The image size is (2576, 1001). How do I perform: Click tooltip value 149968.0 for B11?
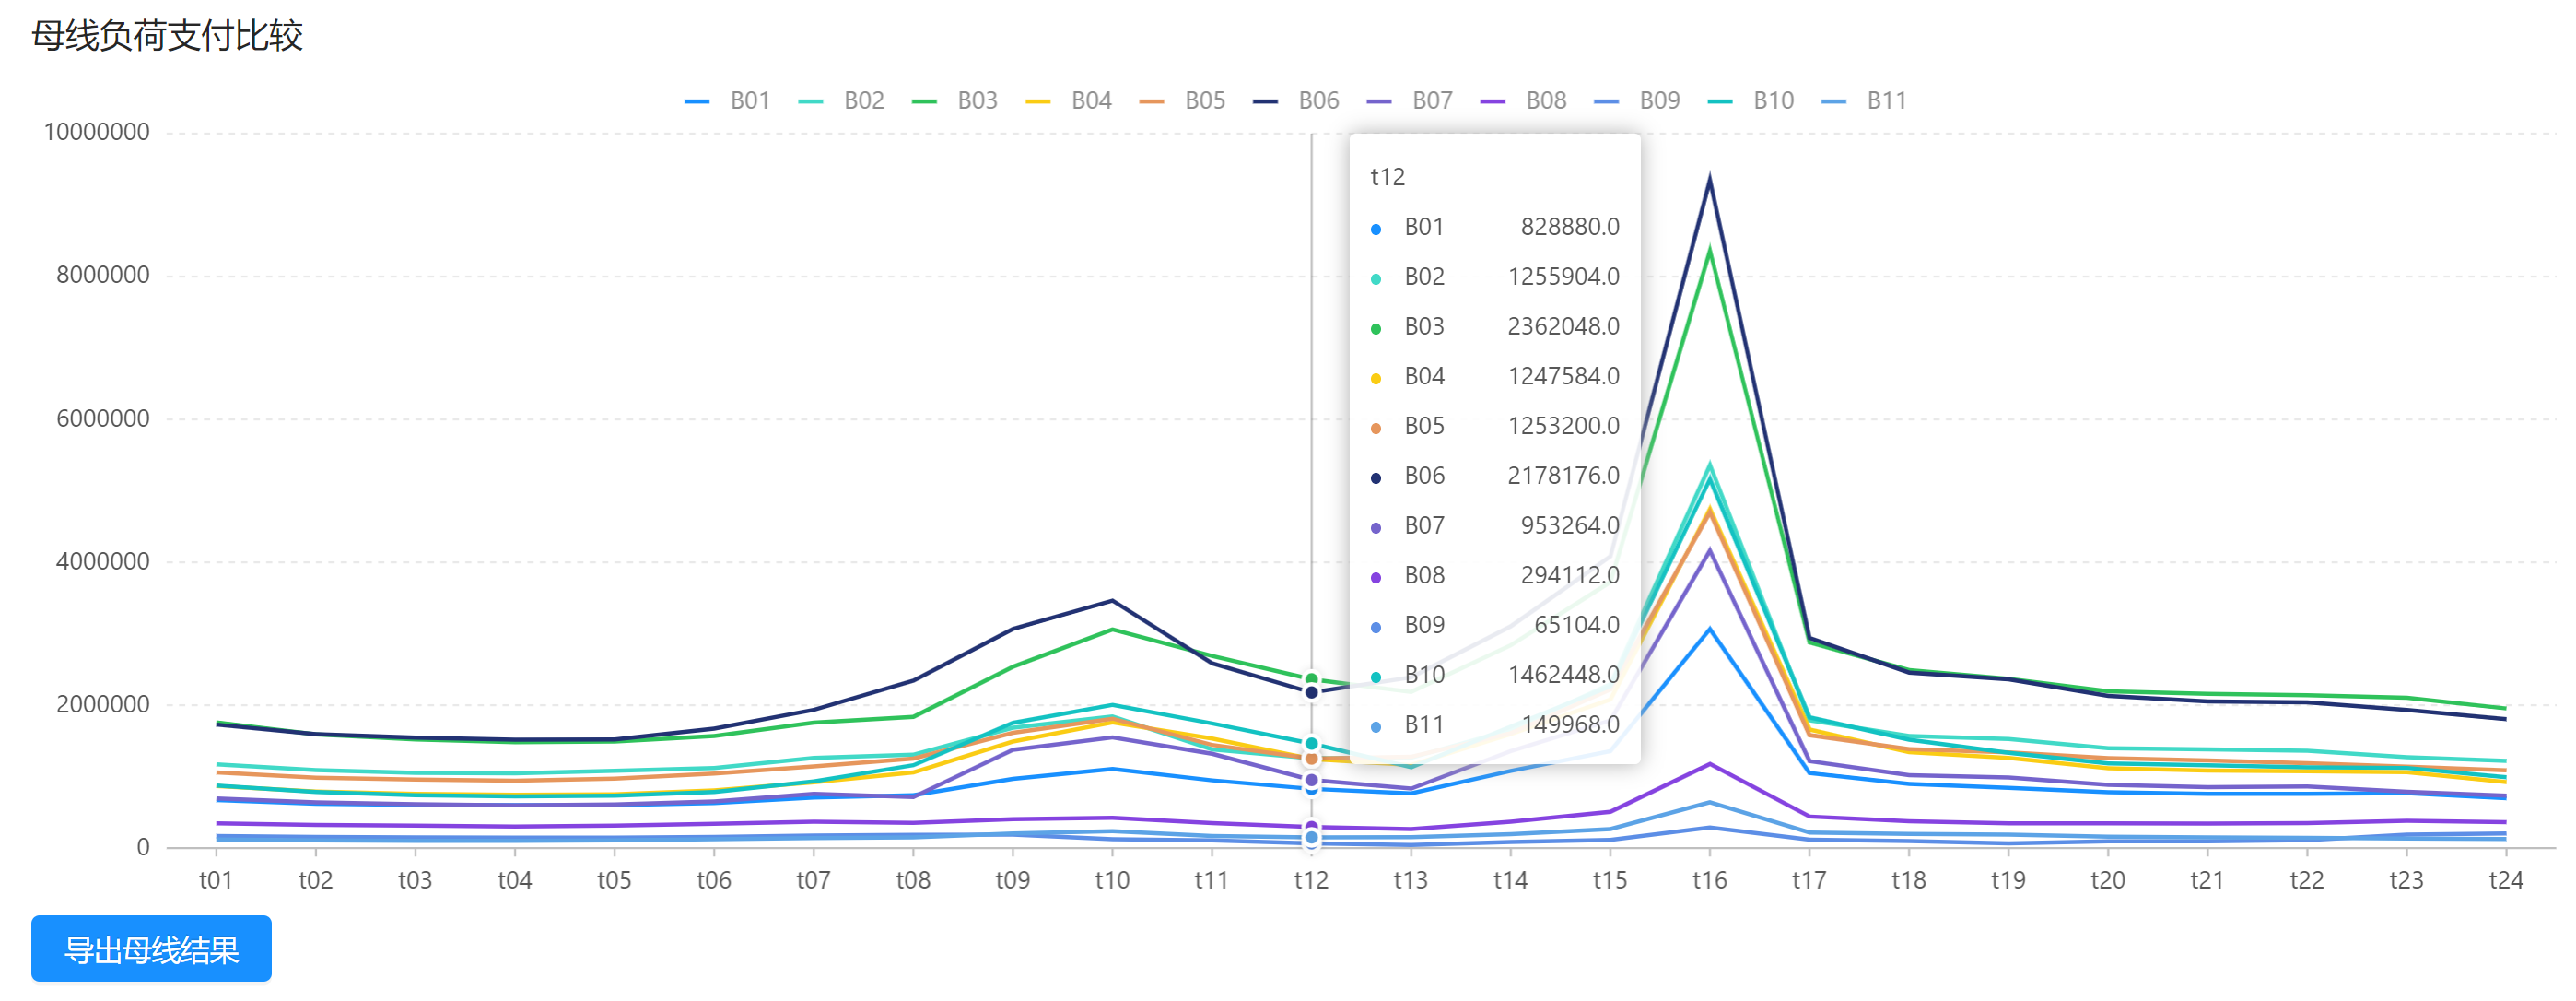[1570, 725]
